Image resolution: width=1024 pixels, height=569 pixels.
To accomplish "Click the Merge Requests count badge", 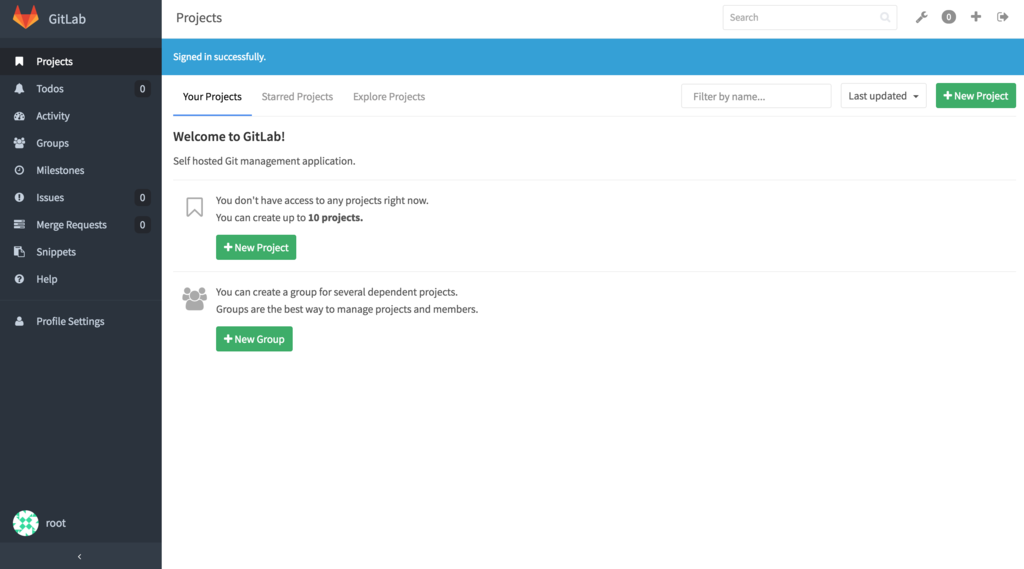I will pos(142,225).
